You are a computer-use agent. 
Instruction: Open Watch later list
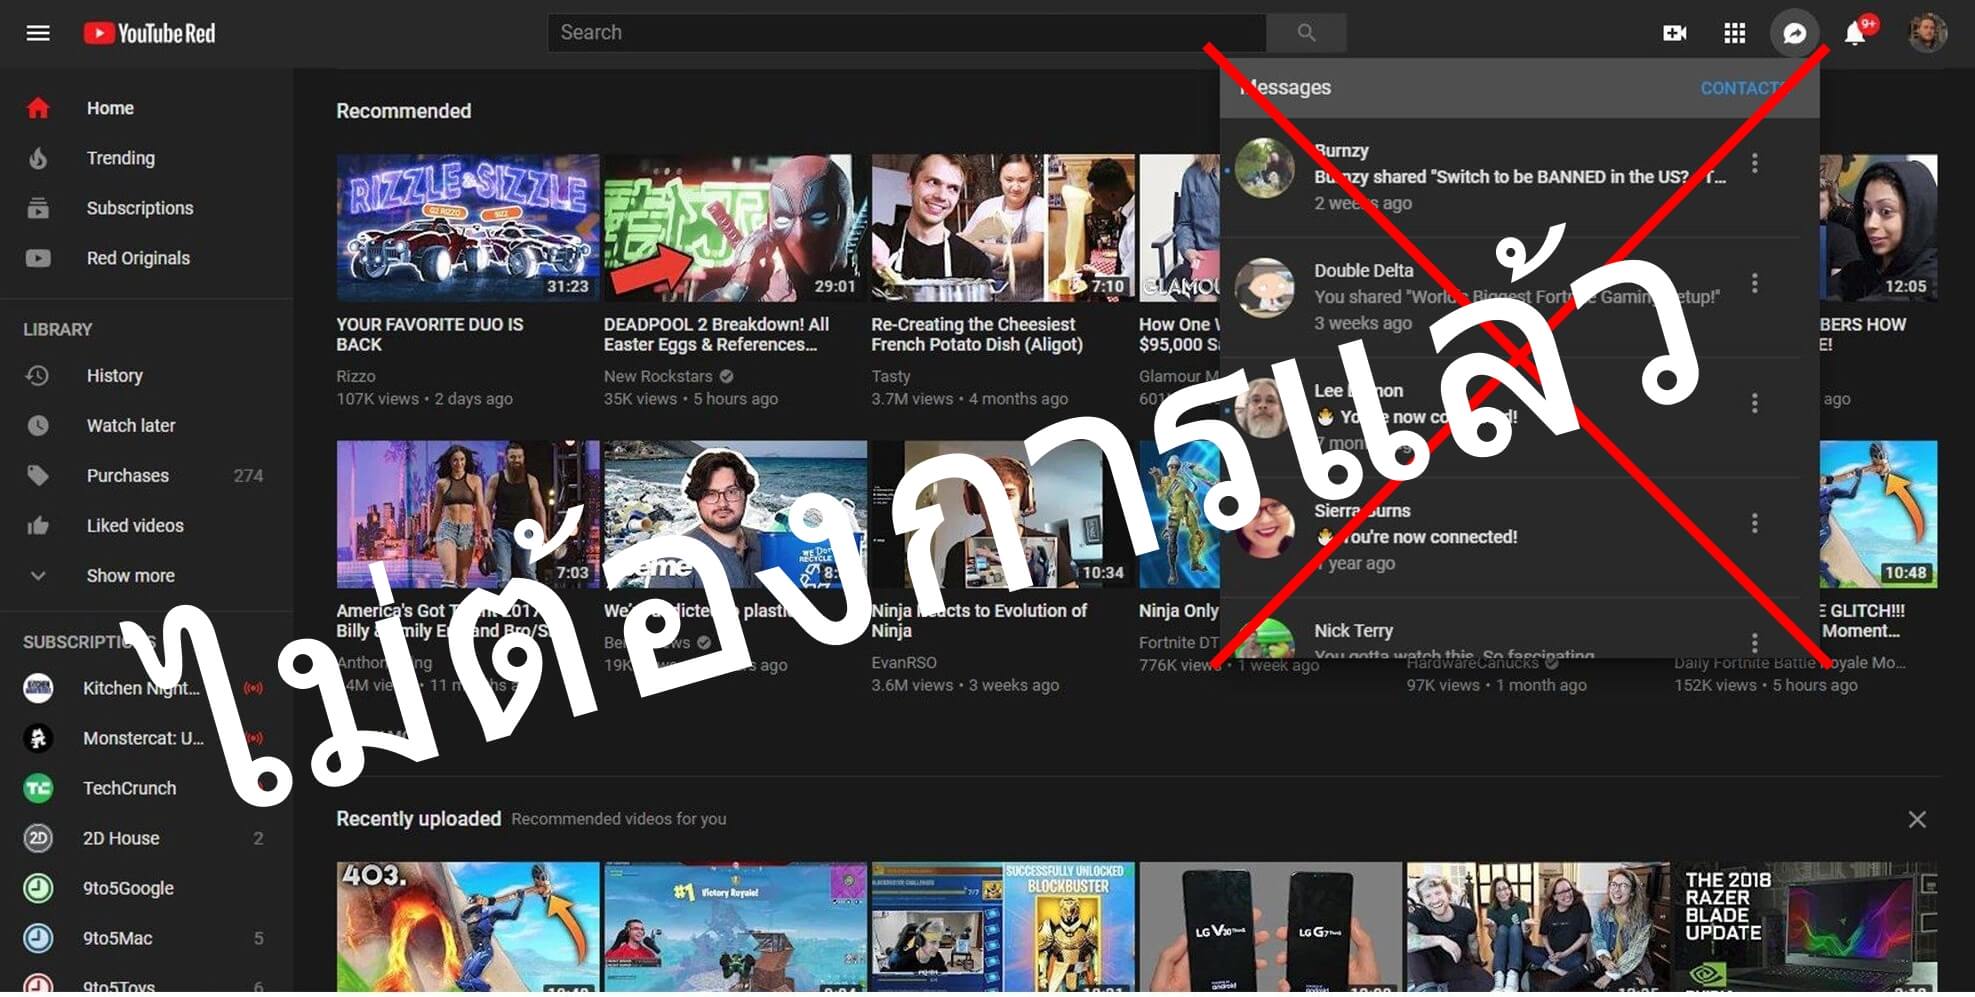coord(146,426)
